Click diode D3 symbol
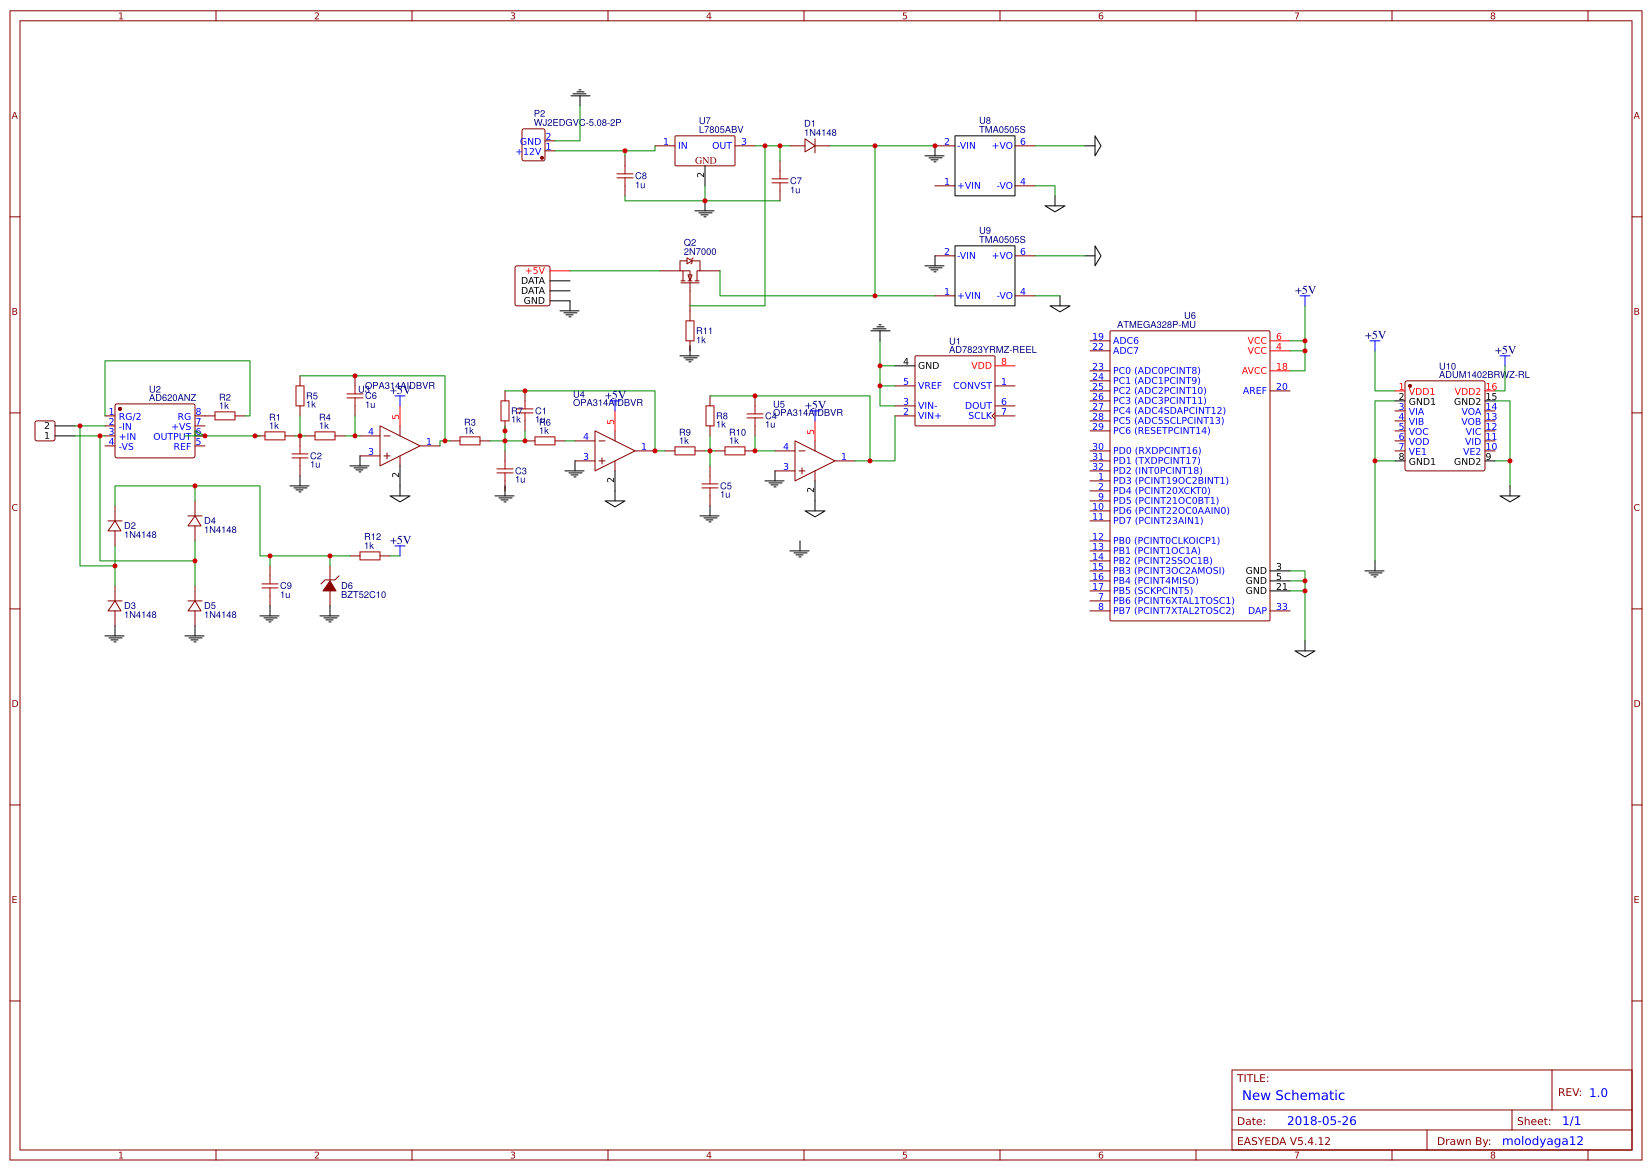 pyautogui.click(x=115, y=606)
